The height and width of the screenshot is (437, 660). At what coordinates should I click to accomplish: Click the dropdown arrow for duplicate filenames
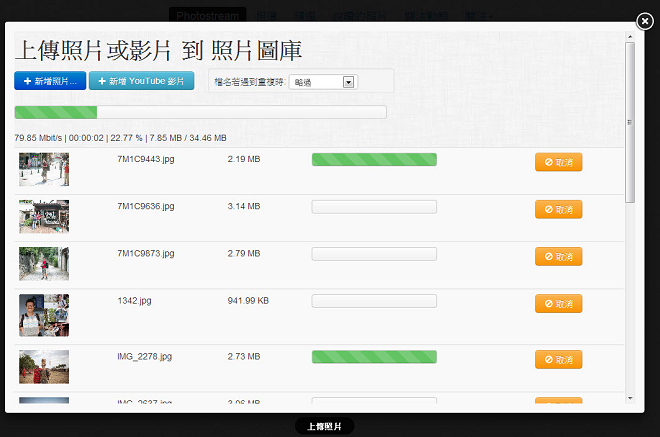348,82
